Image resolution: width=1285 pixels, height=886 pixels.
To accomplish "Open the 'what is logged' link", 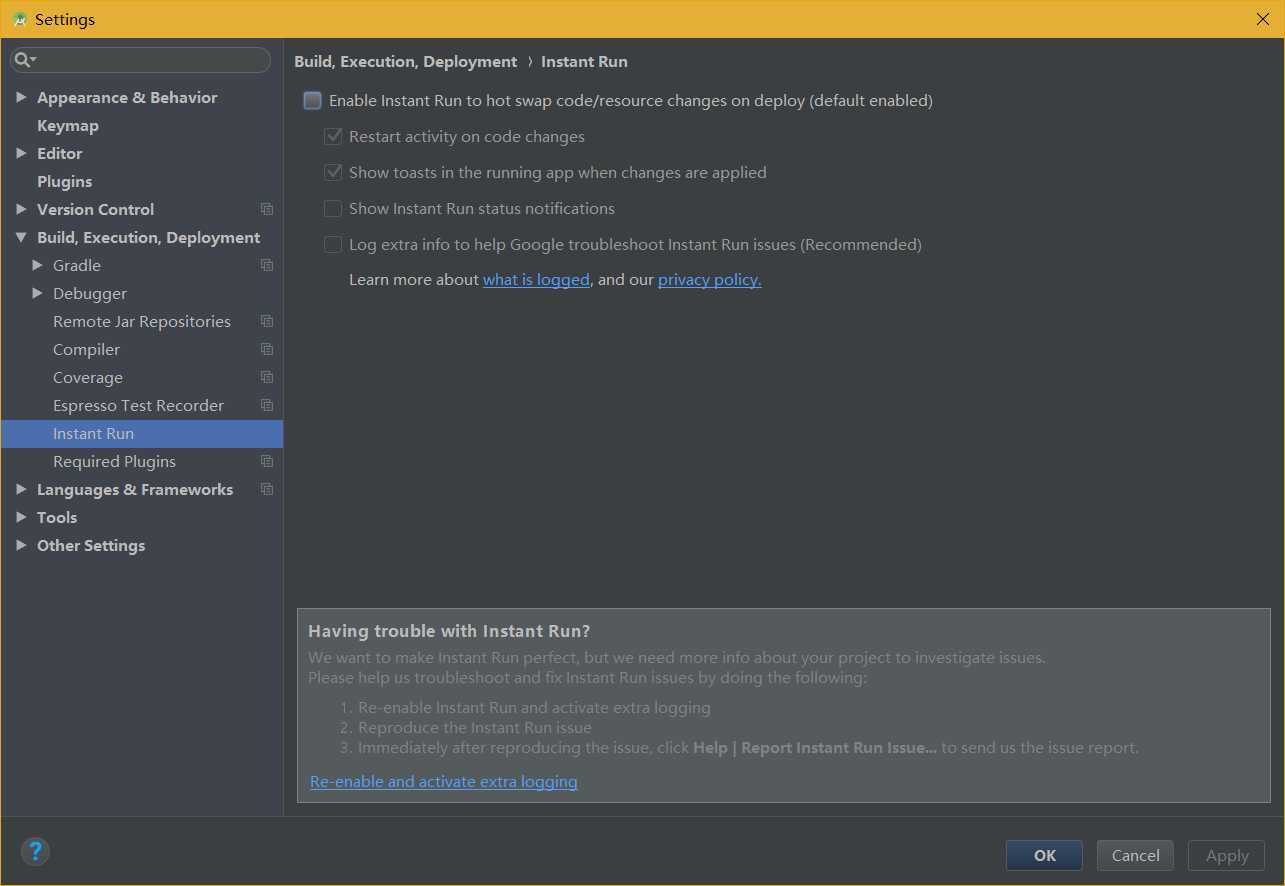I will pos(536,280).
